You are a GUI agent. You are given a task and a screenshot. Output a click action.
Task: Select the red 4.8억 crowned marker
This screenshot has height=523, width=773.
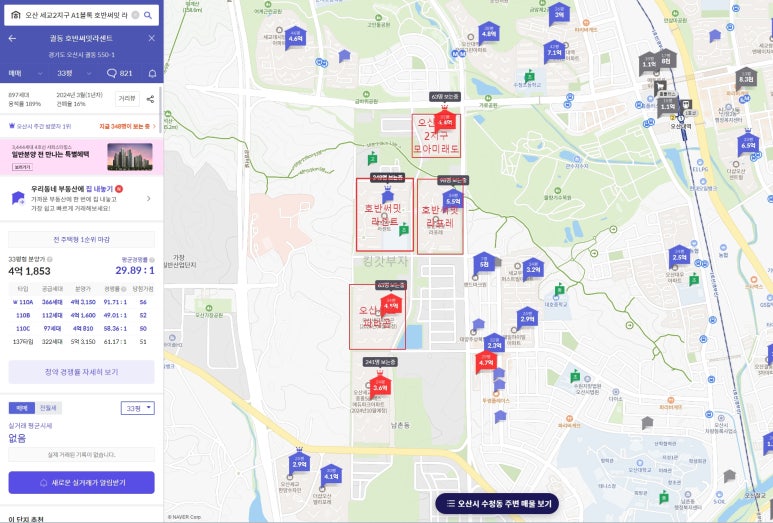(445, 119)
